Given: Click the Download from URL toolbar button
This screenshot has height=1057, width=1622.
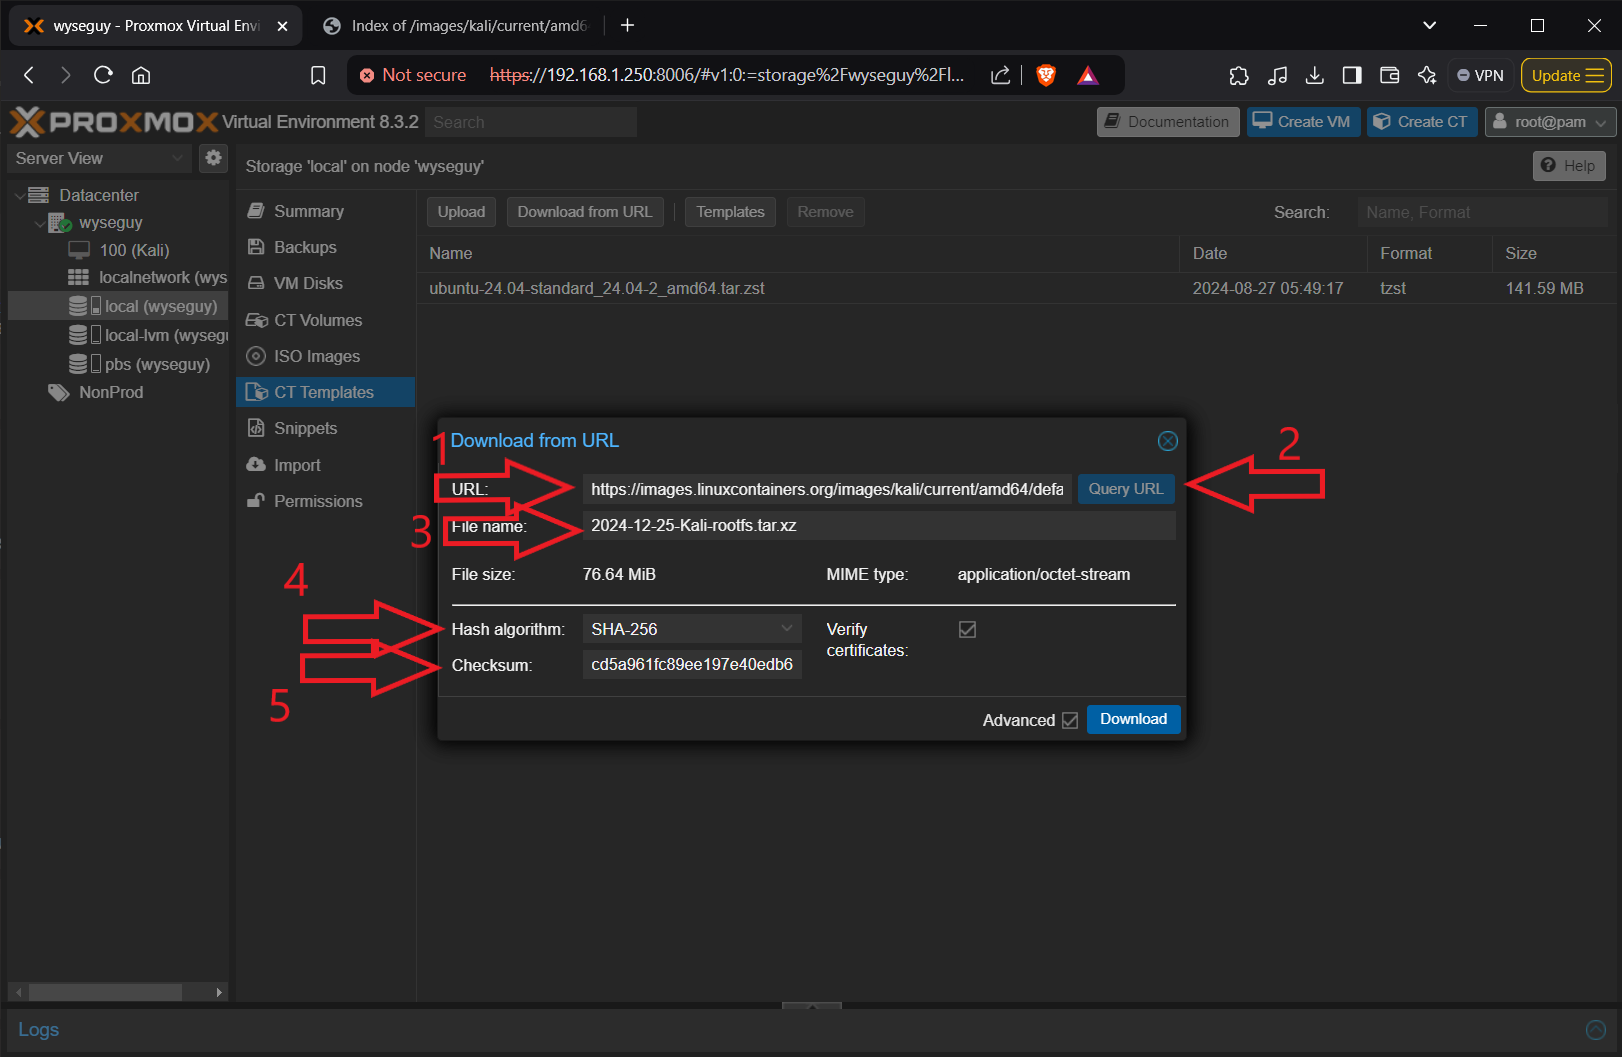Looking at the screenshot, I should pos(585,212).
